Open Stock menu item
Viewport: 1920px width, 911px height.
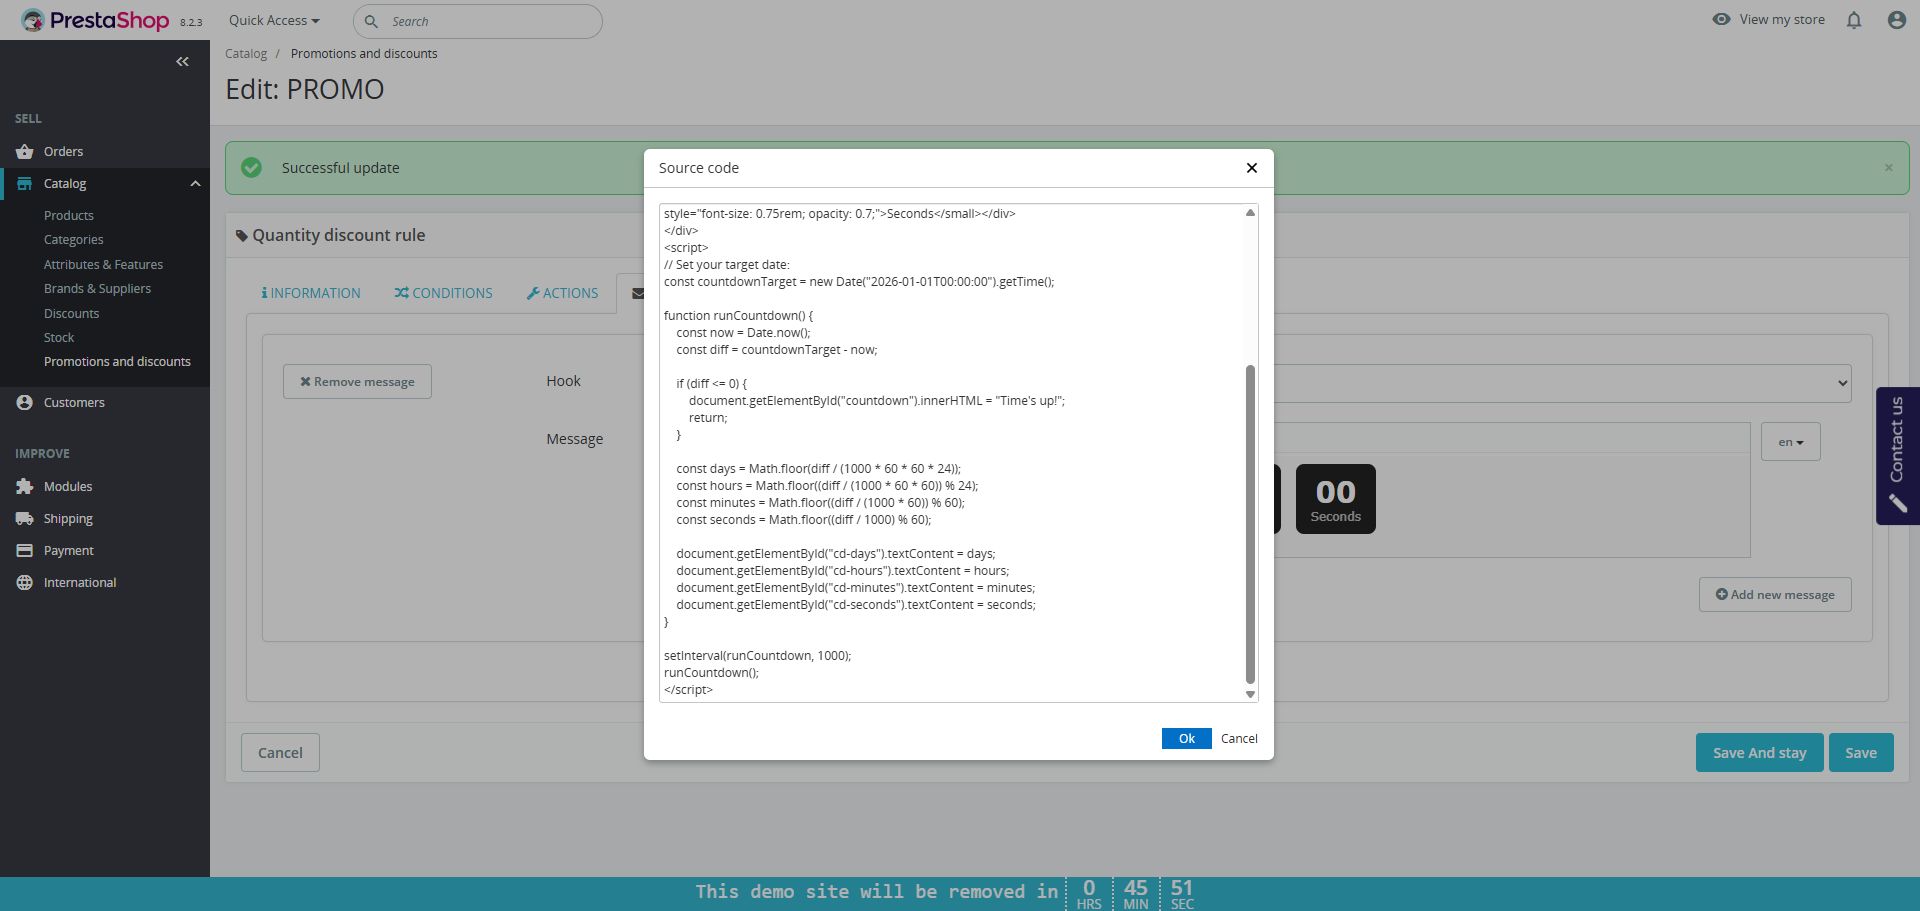59,338
